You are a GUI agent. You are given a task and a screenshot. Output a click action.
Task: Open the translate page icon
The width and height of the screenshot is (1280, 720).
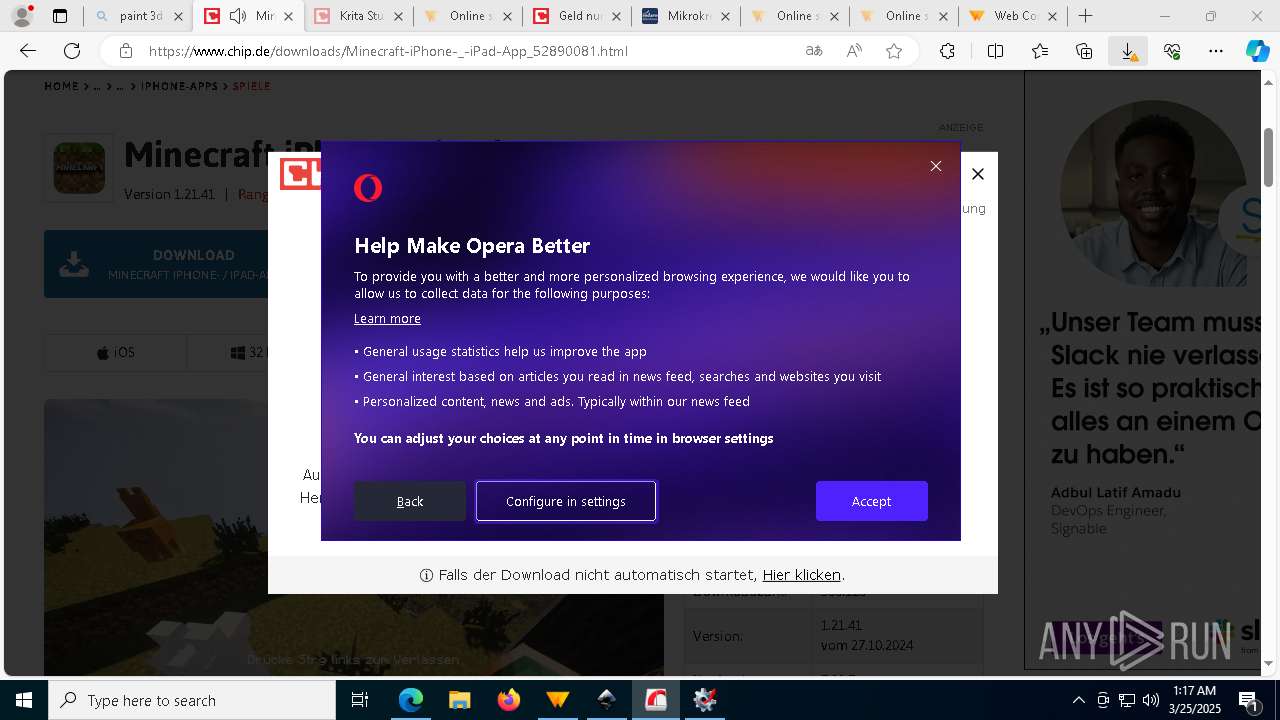814,51
